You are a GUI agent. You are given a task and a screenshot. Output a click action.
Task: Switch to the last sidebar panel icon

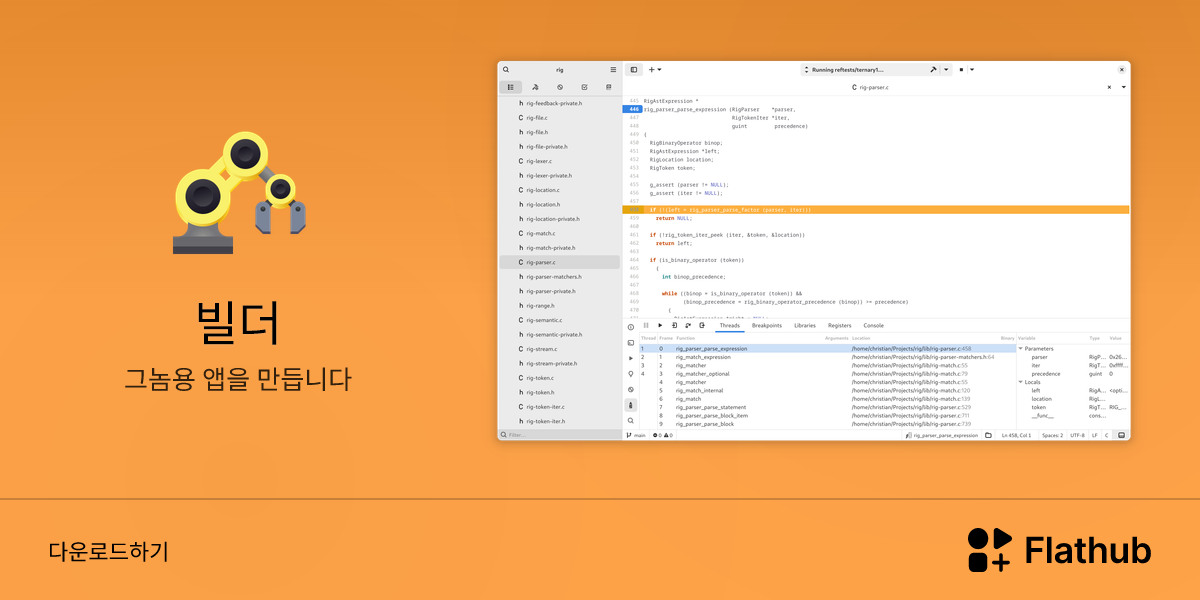point(608,87)
